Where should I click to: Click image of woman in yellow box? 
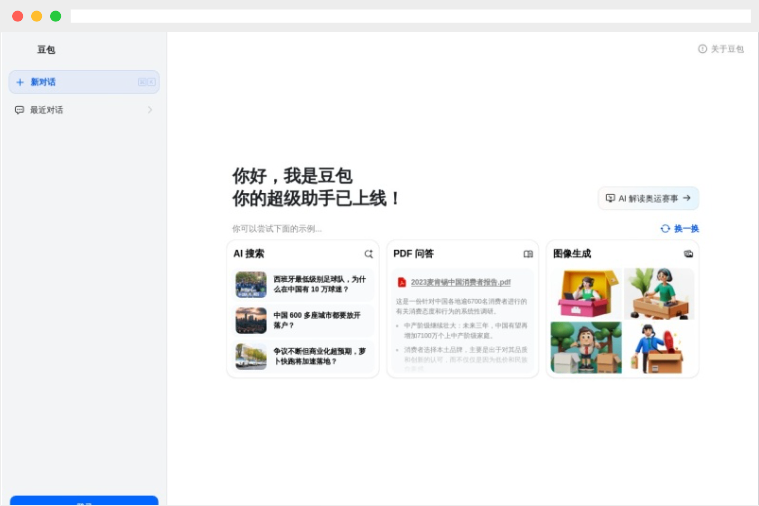point(586,294)
